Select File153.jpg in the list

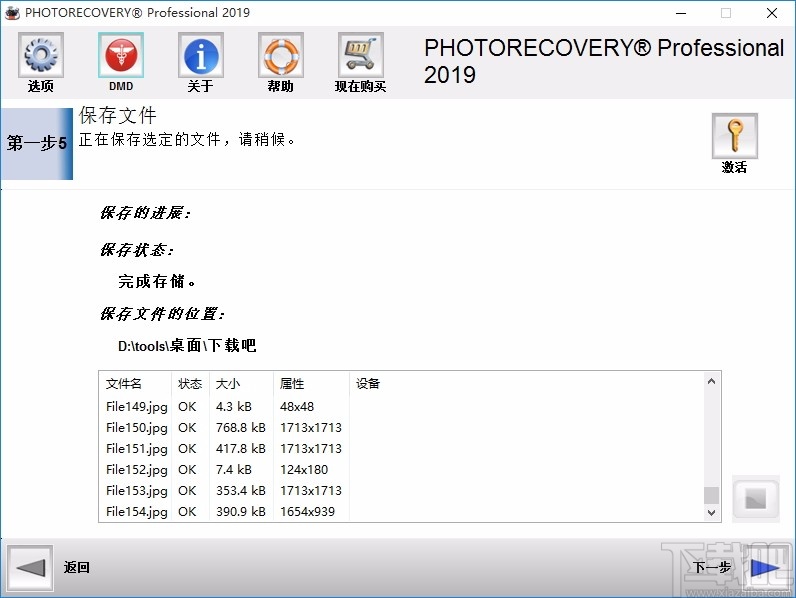click(x=137, y=491)
